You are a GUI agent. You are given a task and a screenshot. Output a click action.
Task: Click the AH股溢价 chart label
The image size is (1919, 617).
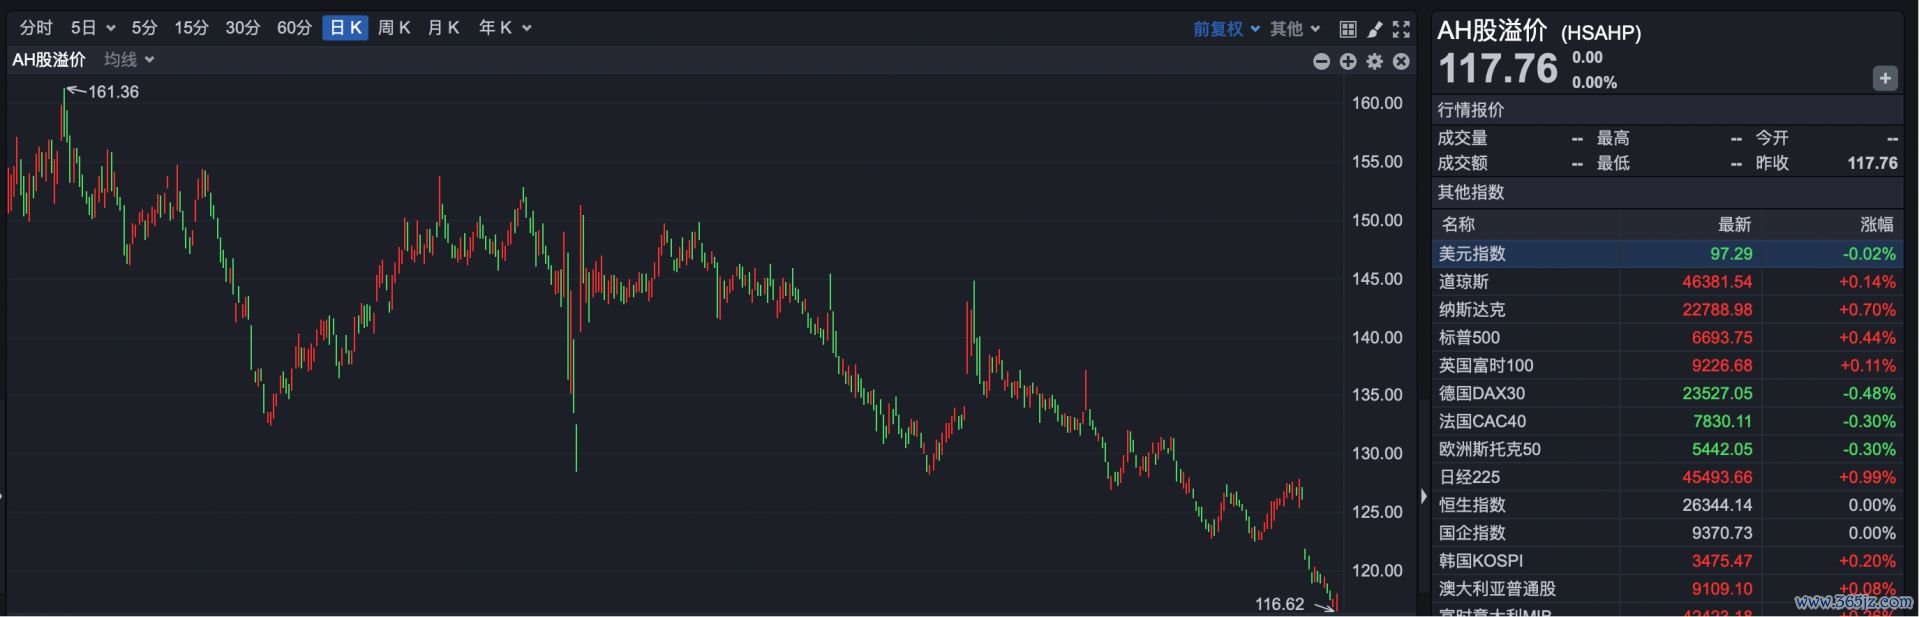coord(49,60)
